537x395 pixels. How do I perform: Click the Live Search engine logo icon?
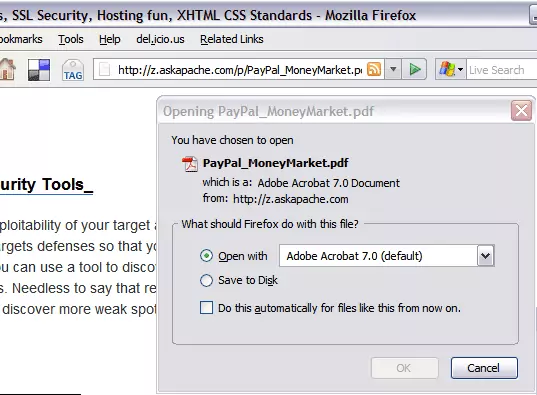coord(447,70)
